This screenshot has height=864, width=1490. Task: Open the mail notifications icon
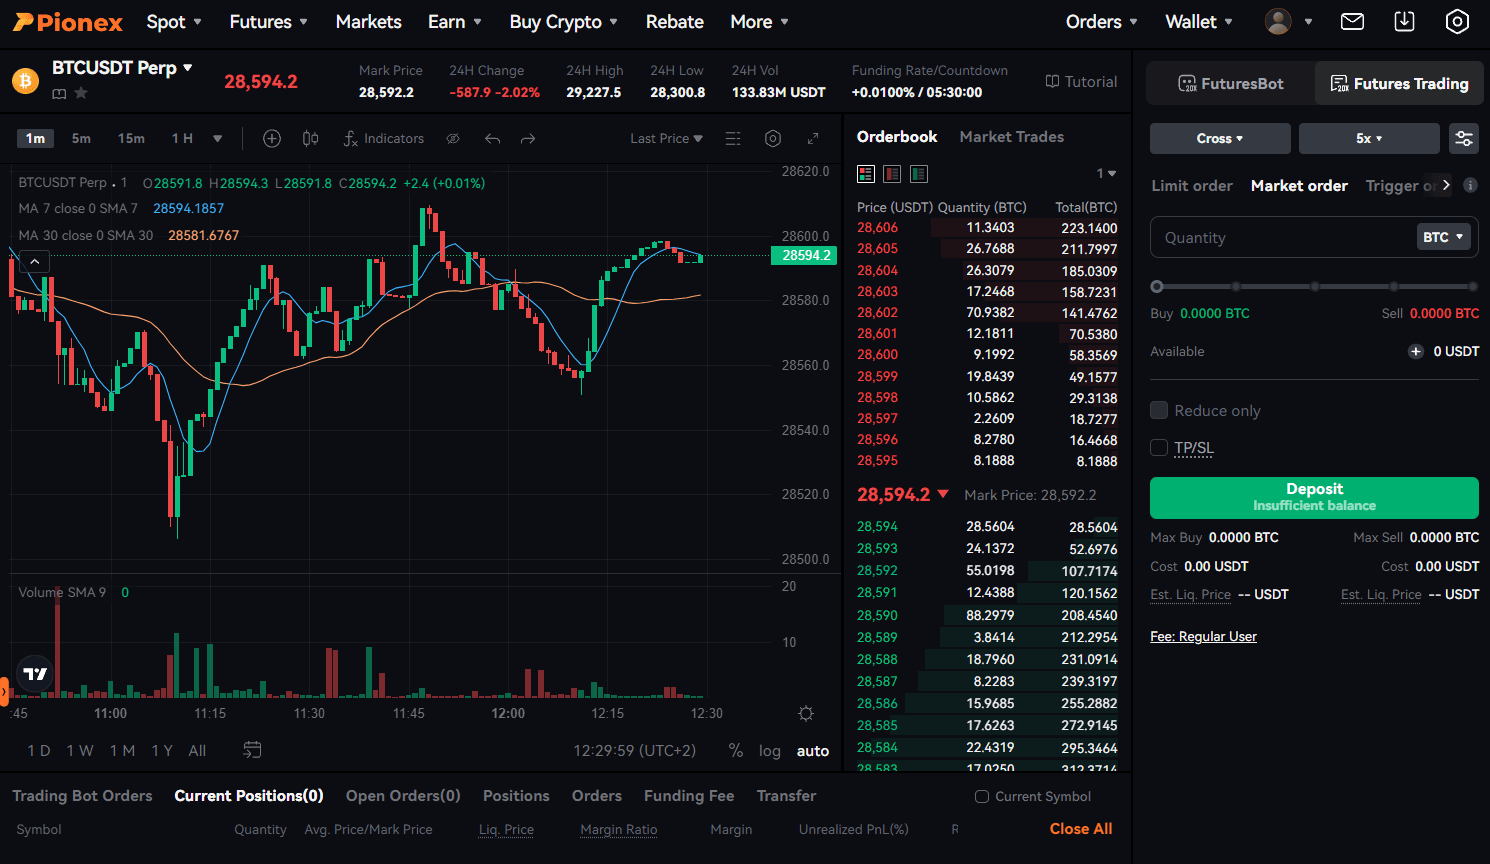(x=1352, y=22)
